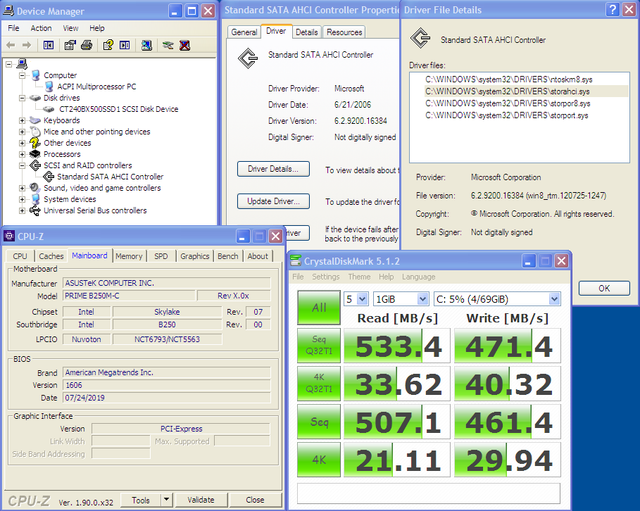Click the Other devices yellow question icon
Viewport: 640px width, 511px height.
pos(35,143)
